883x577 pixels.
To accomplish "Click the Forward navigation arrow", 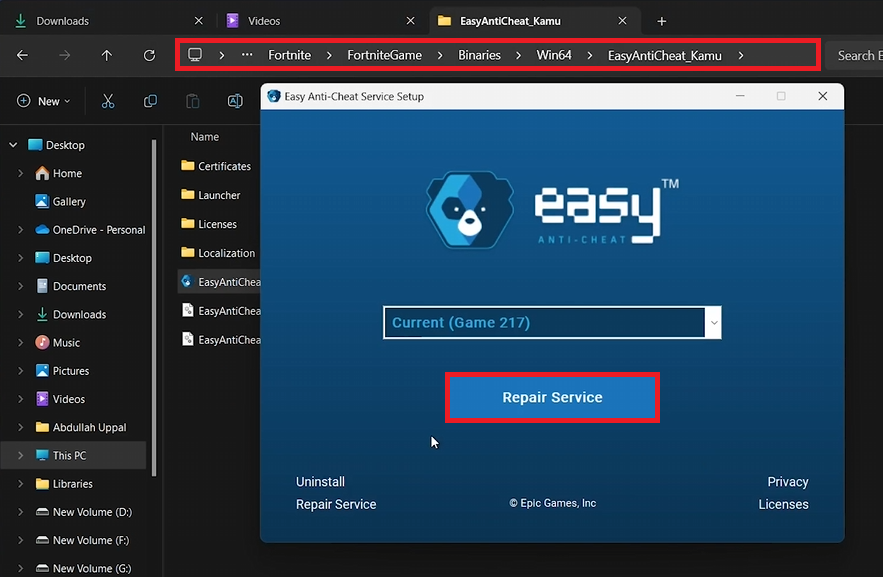I will (x=65, y=55).
